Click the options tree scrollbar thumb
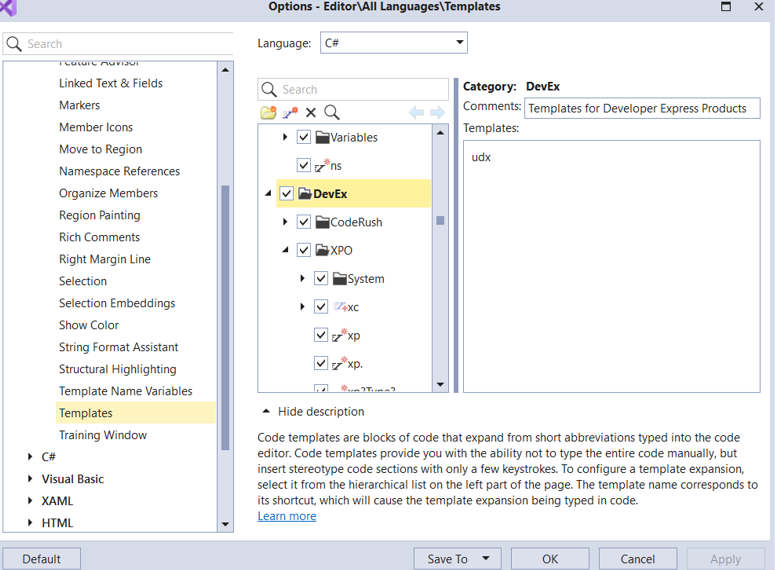775x570 pixels. click(225, 317)
